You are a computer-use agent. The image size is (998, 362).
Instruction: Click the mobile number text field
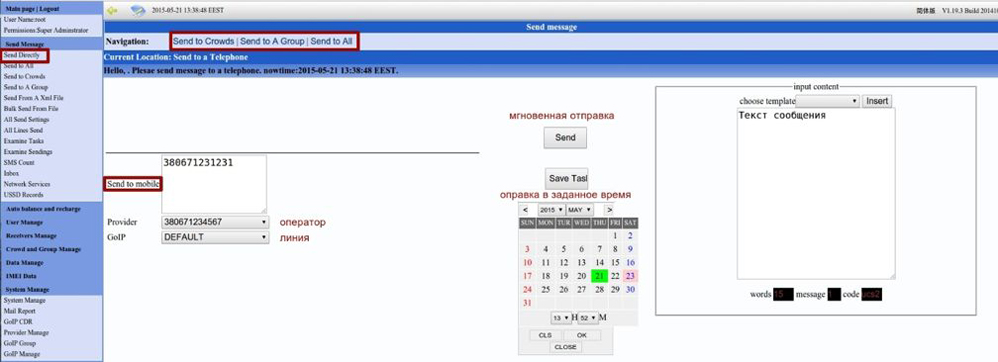(x=214, y=184)
